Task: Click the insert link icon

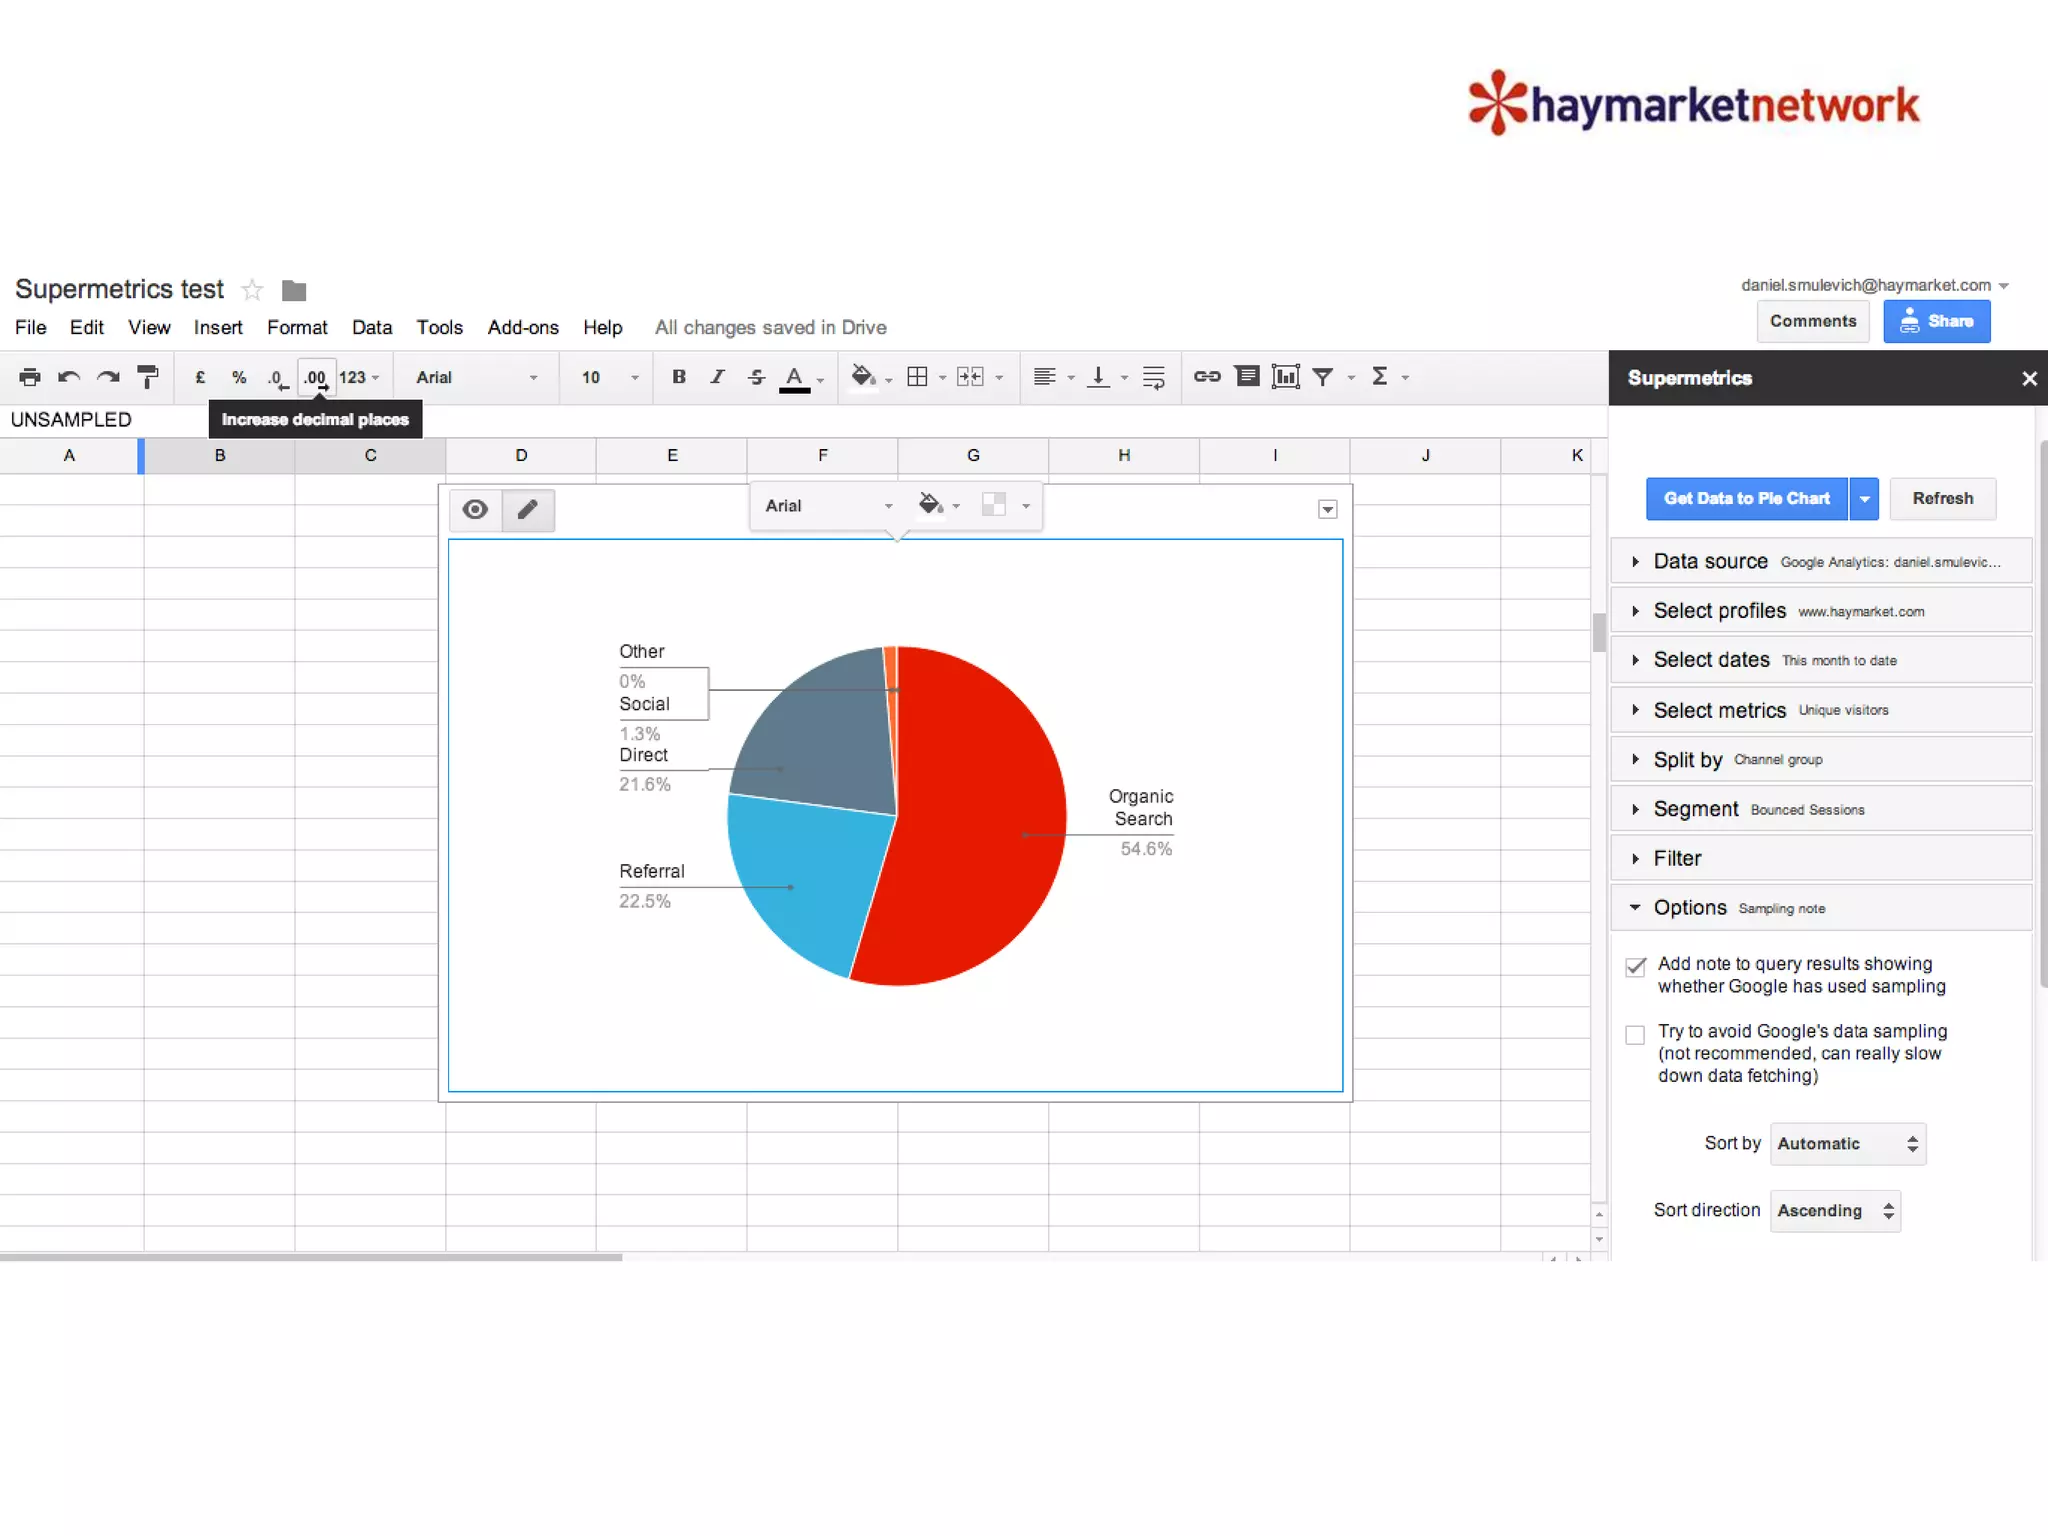Action: [x=1207, y=377]
